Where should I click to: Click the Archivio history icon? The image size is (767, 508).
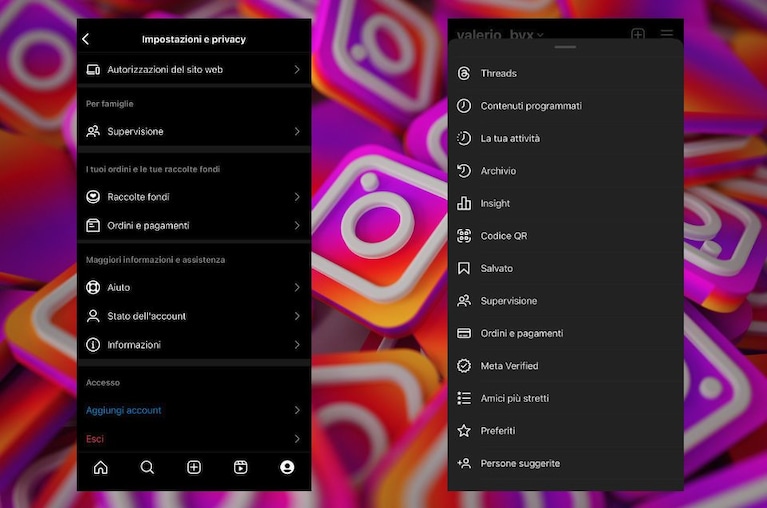coord(464,171)
